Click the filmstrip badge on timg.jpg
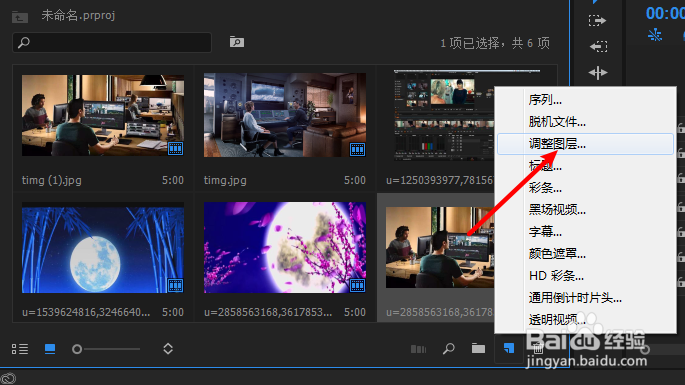685x385 pixels. click(x=357, y=149)
